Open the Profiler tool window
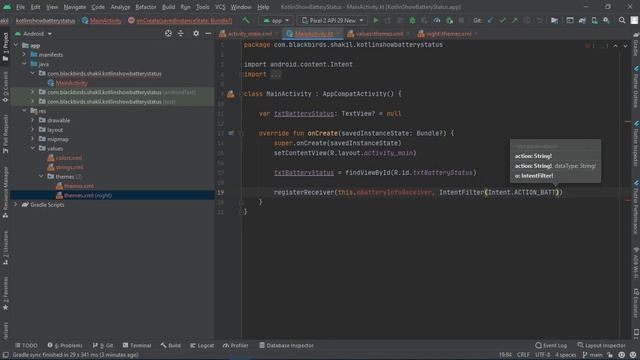Image resolution: width=640 pixels, height=360 pixels. coord(236,345)
